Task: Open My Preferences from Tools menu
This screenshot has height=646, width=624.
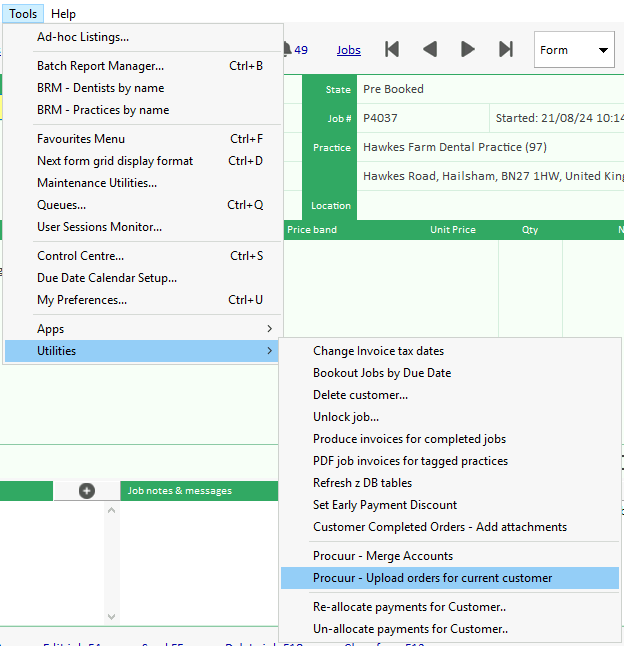Action: coord(82,300)
